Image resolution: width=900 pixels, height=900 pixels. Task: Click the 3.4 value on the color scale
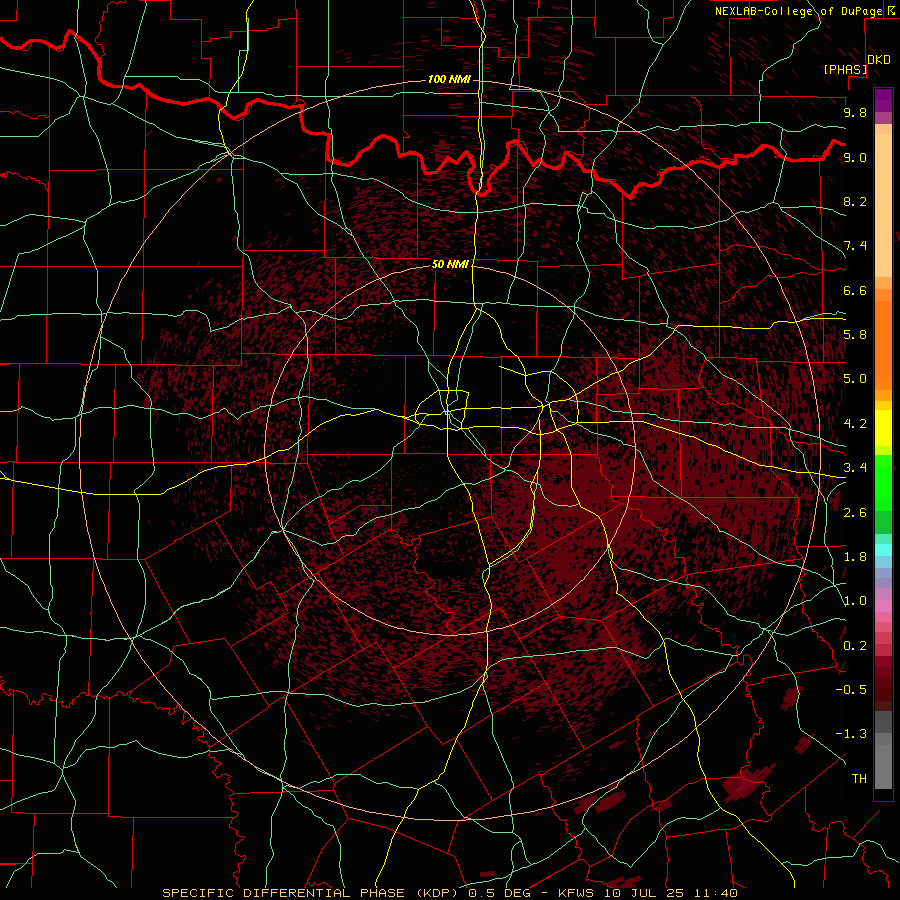click(x=855, y=468)
